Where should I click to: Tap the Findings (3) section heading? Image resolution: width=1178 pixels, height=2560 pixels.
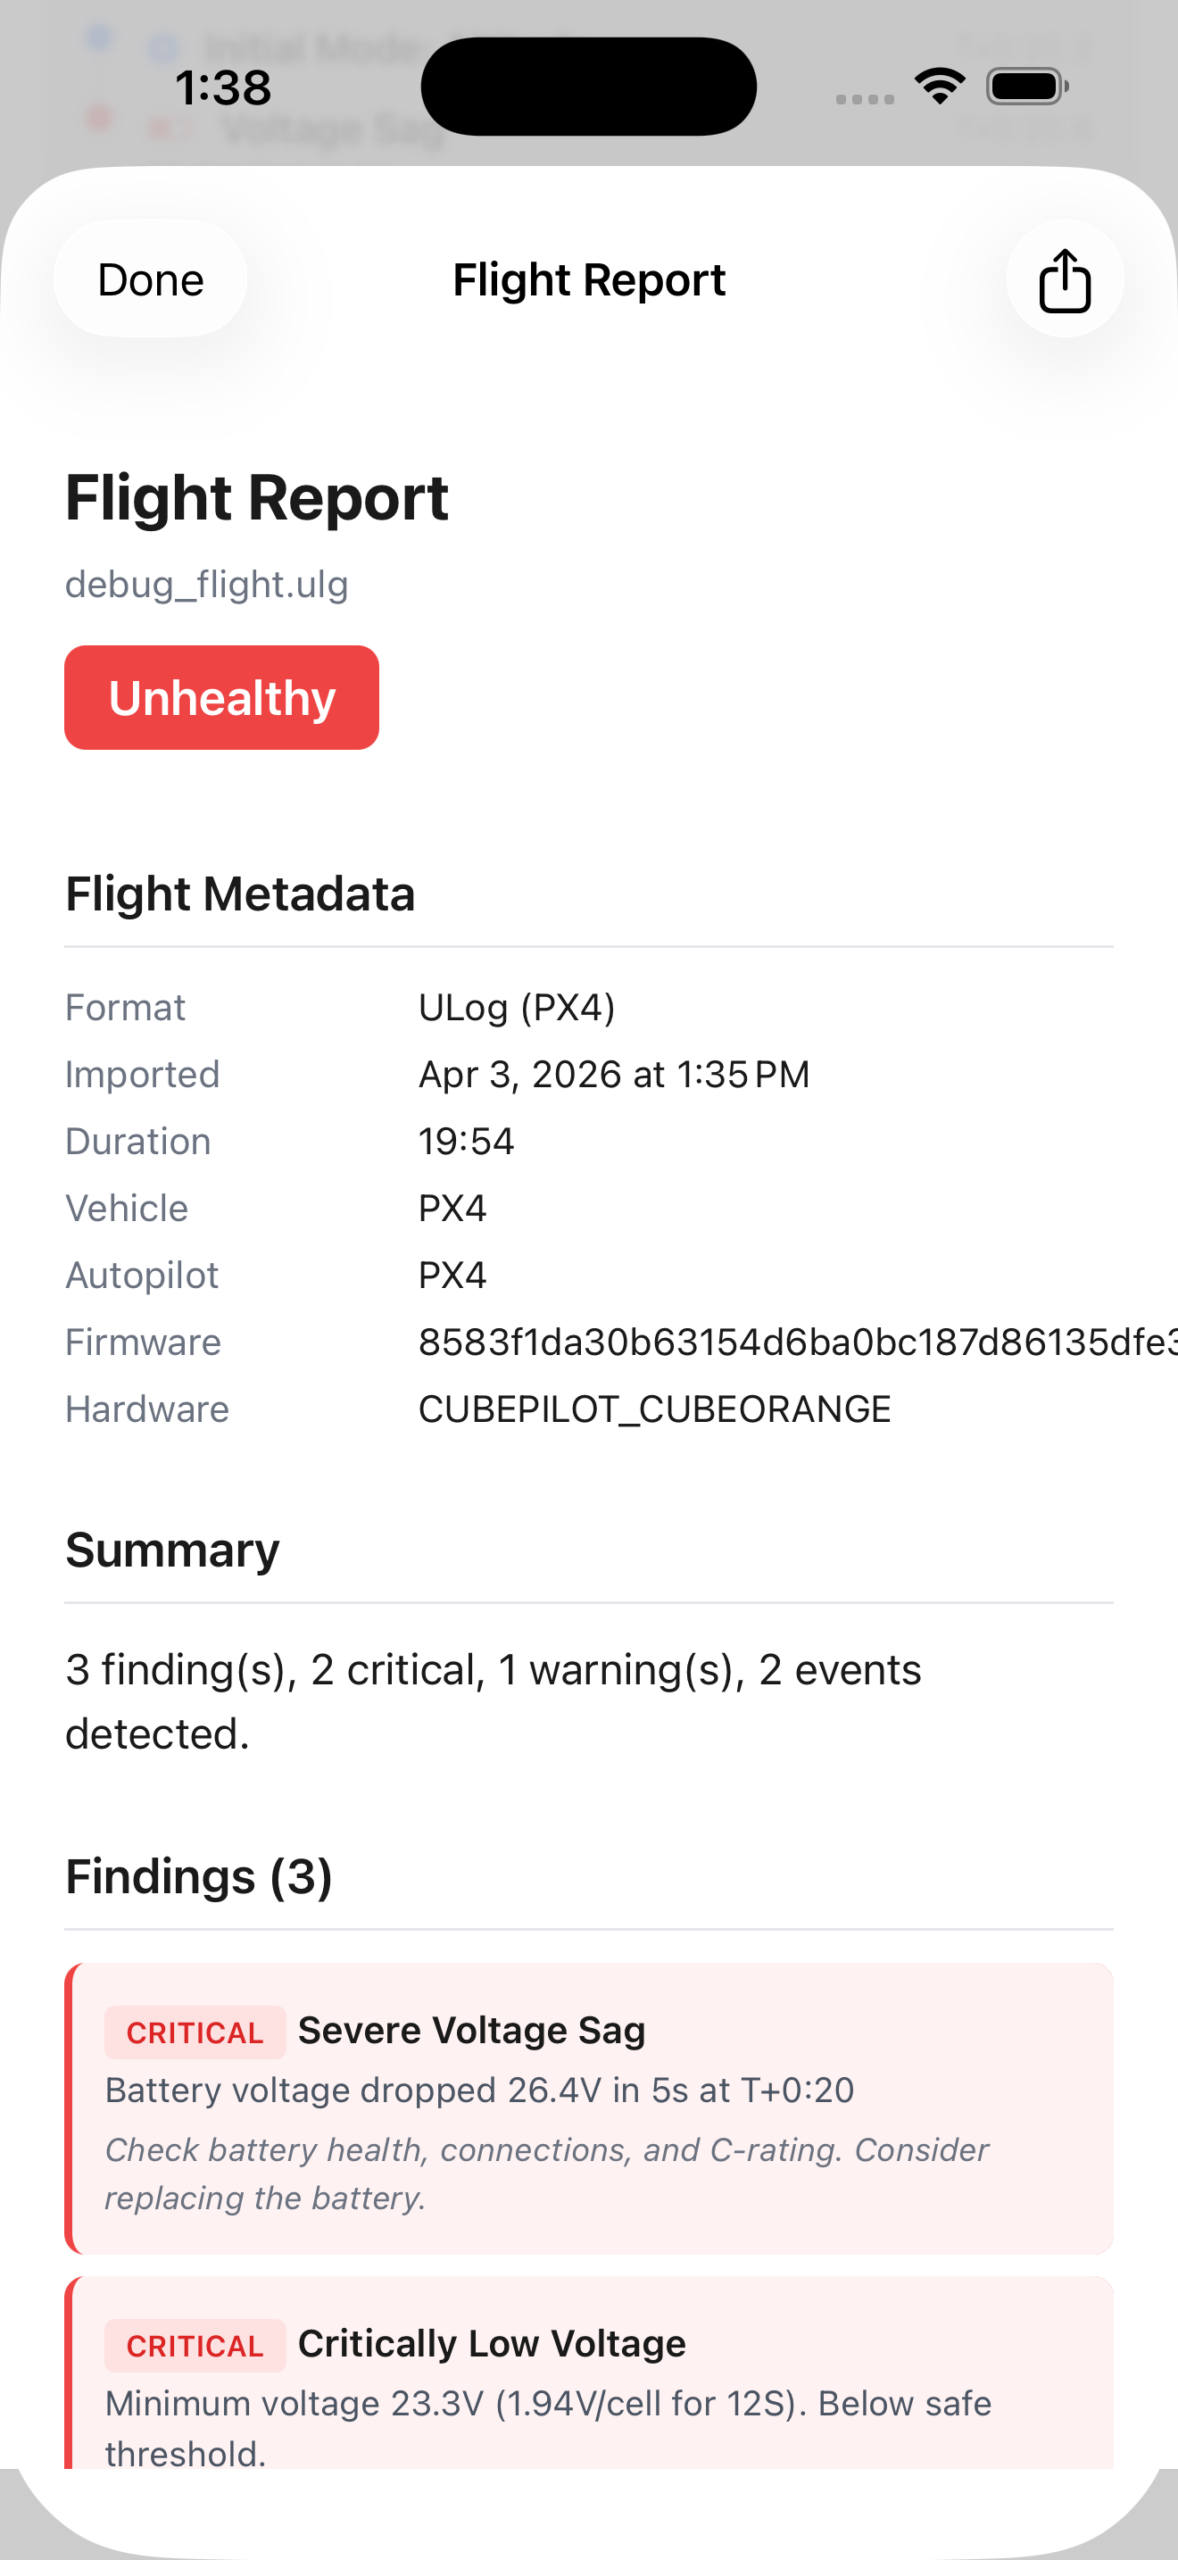(199, 1876)
